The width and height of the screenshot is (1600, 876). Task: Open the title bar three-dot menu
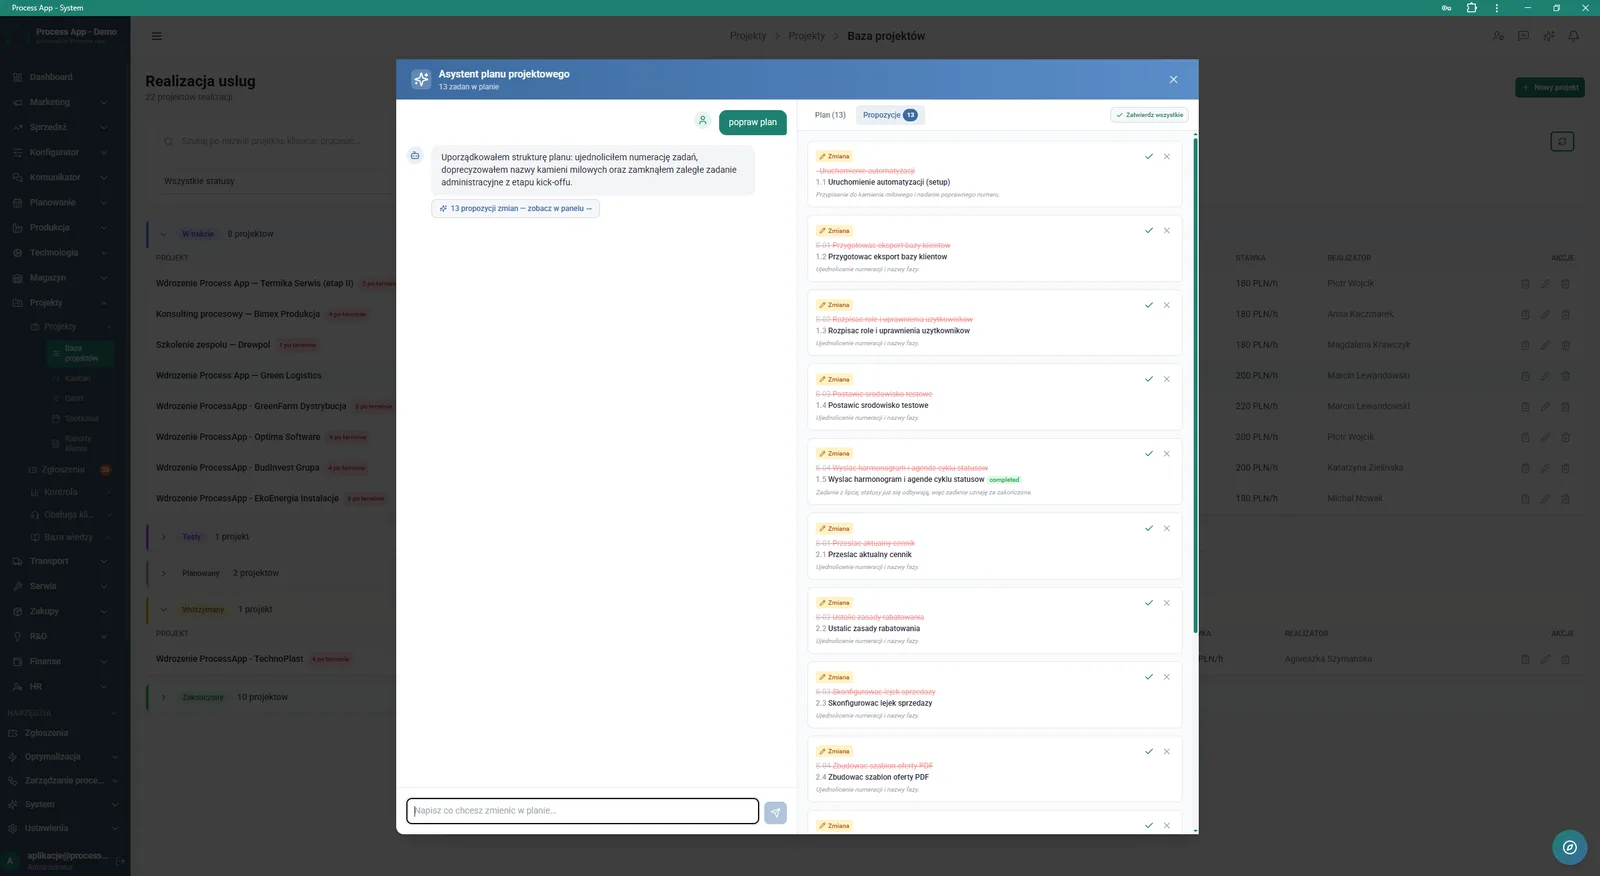pos(1497,8)
